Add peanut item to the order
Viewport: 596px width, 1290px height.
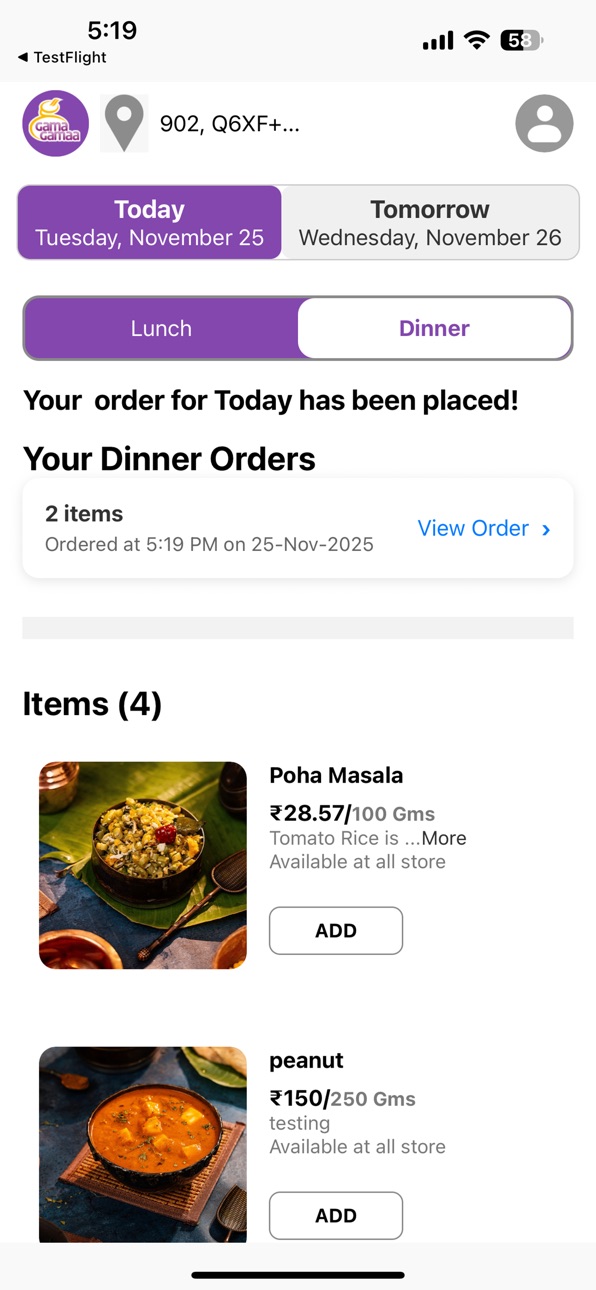(336, 1215)
